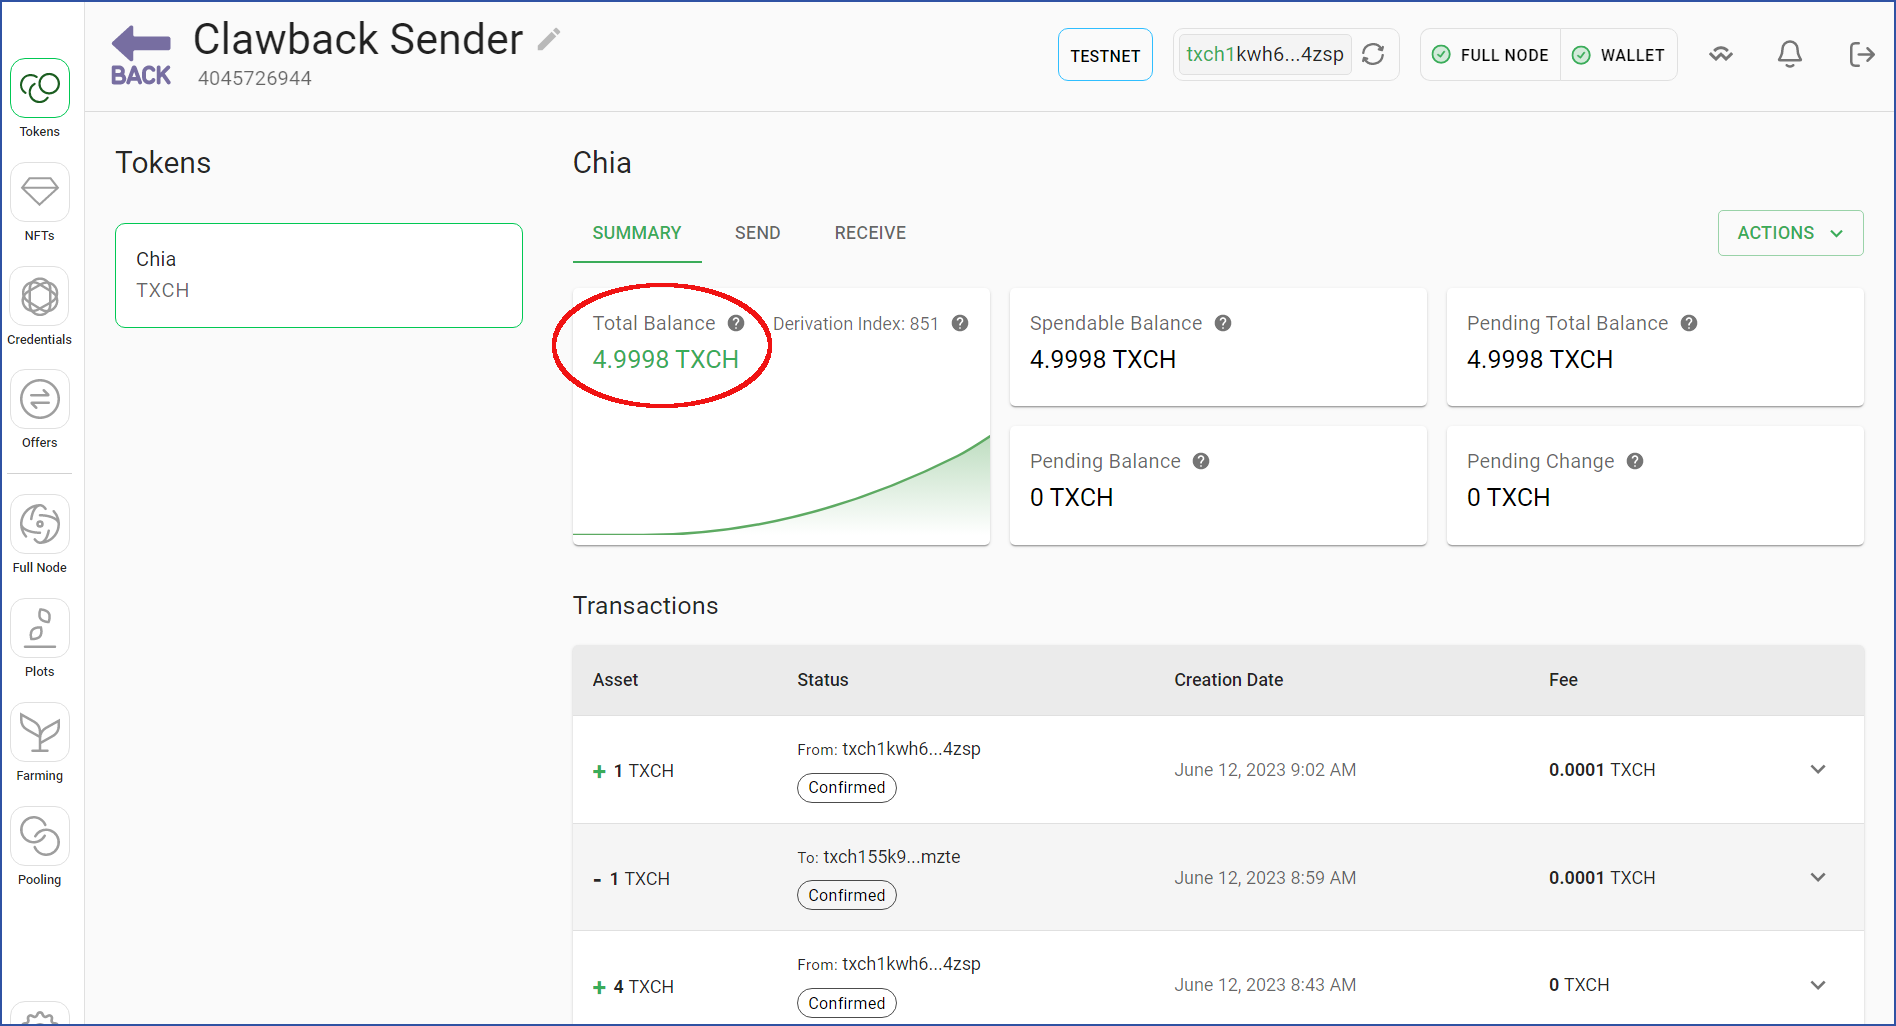
Task: Open the ACTIONS dropdown
Action: (x=1790, y=233)
